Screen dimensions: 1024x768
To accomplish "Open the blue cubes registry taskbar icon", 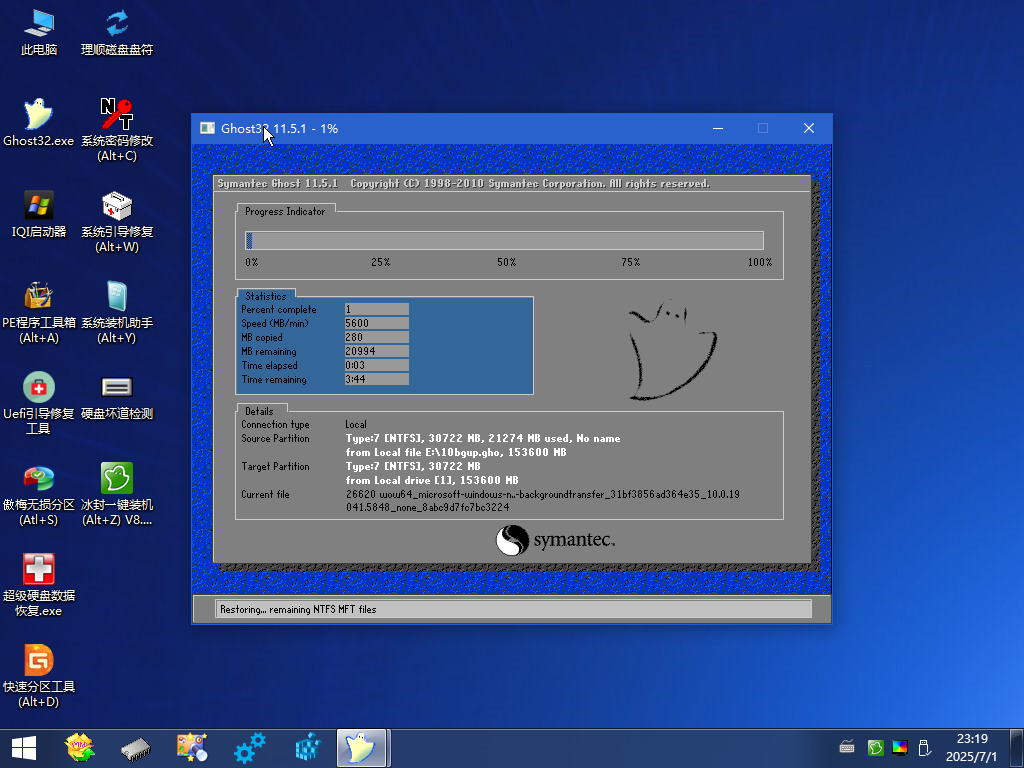I will (x=307, y=748).
